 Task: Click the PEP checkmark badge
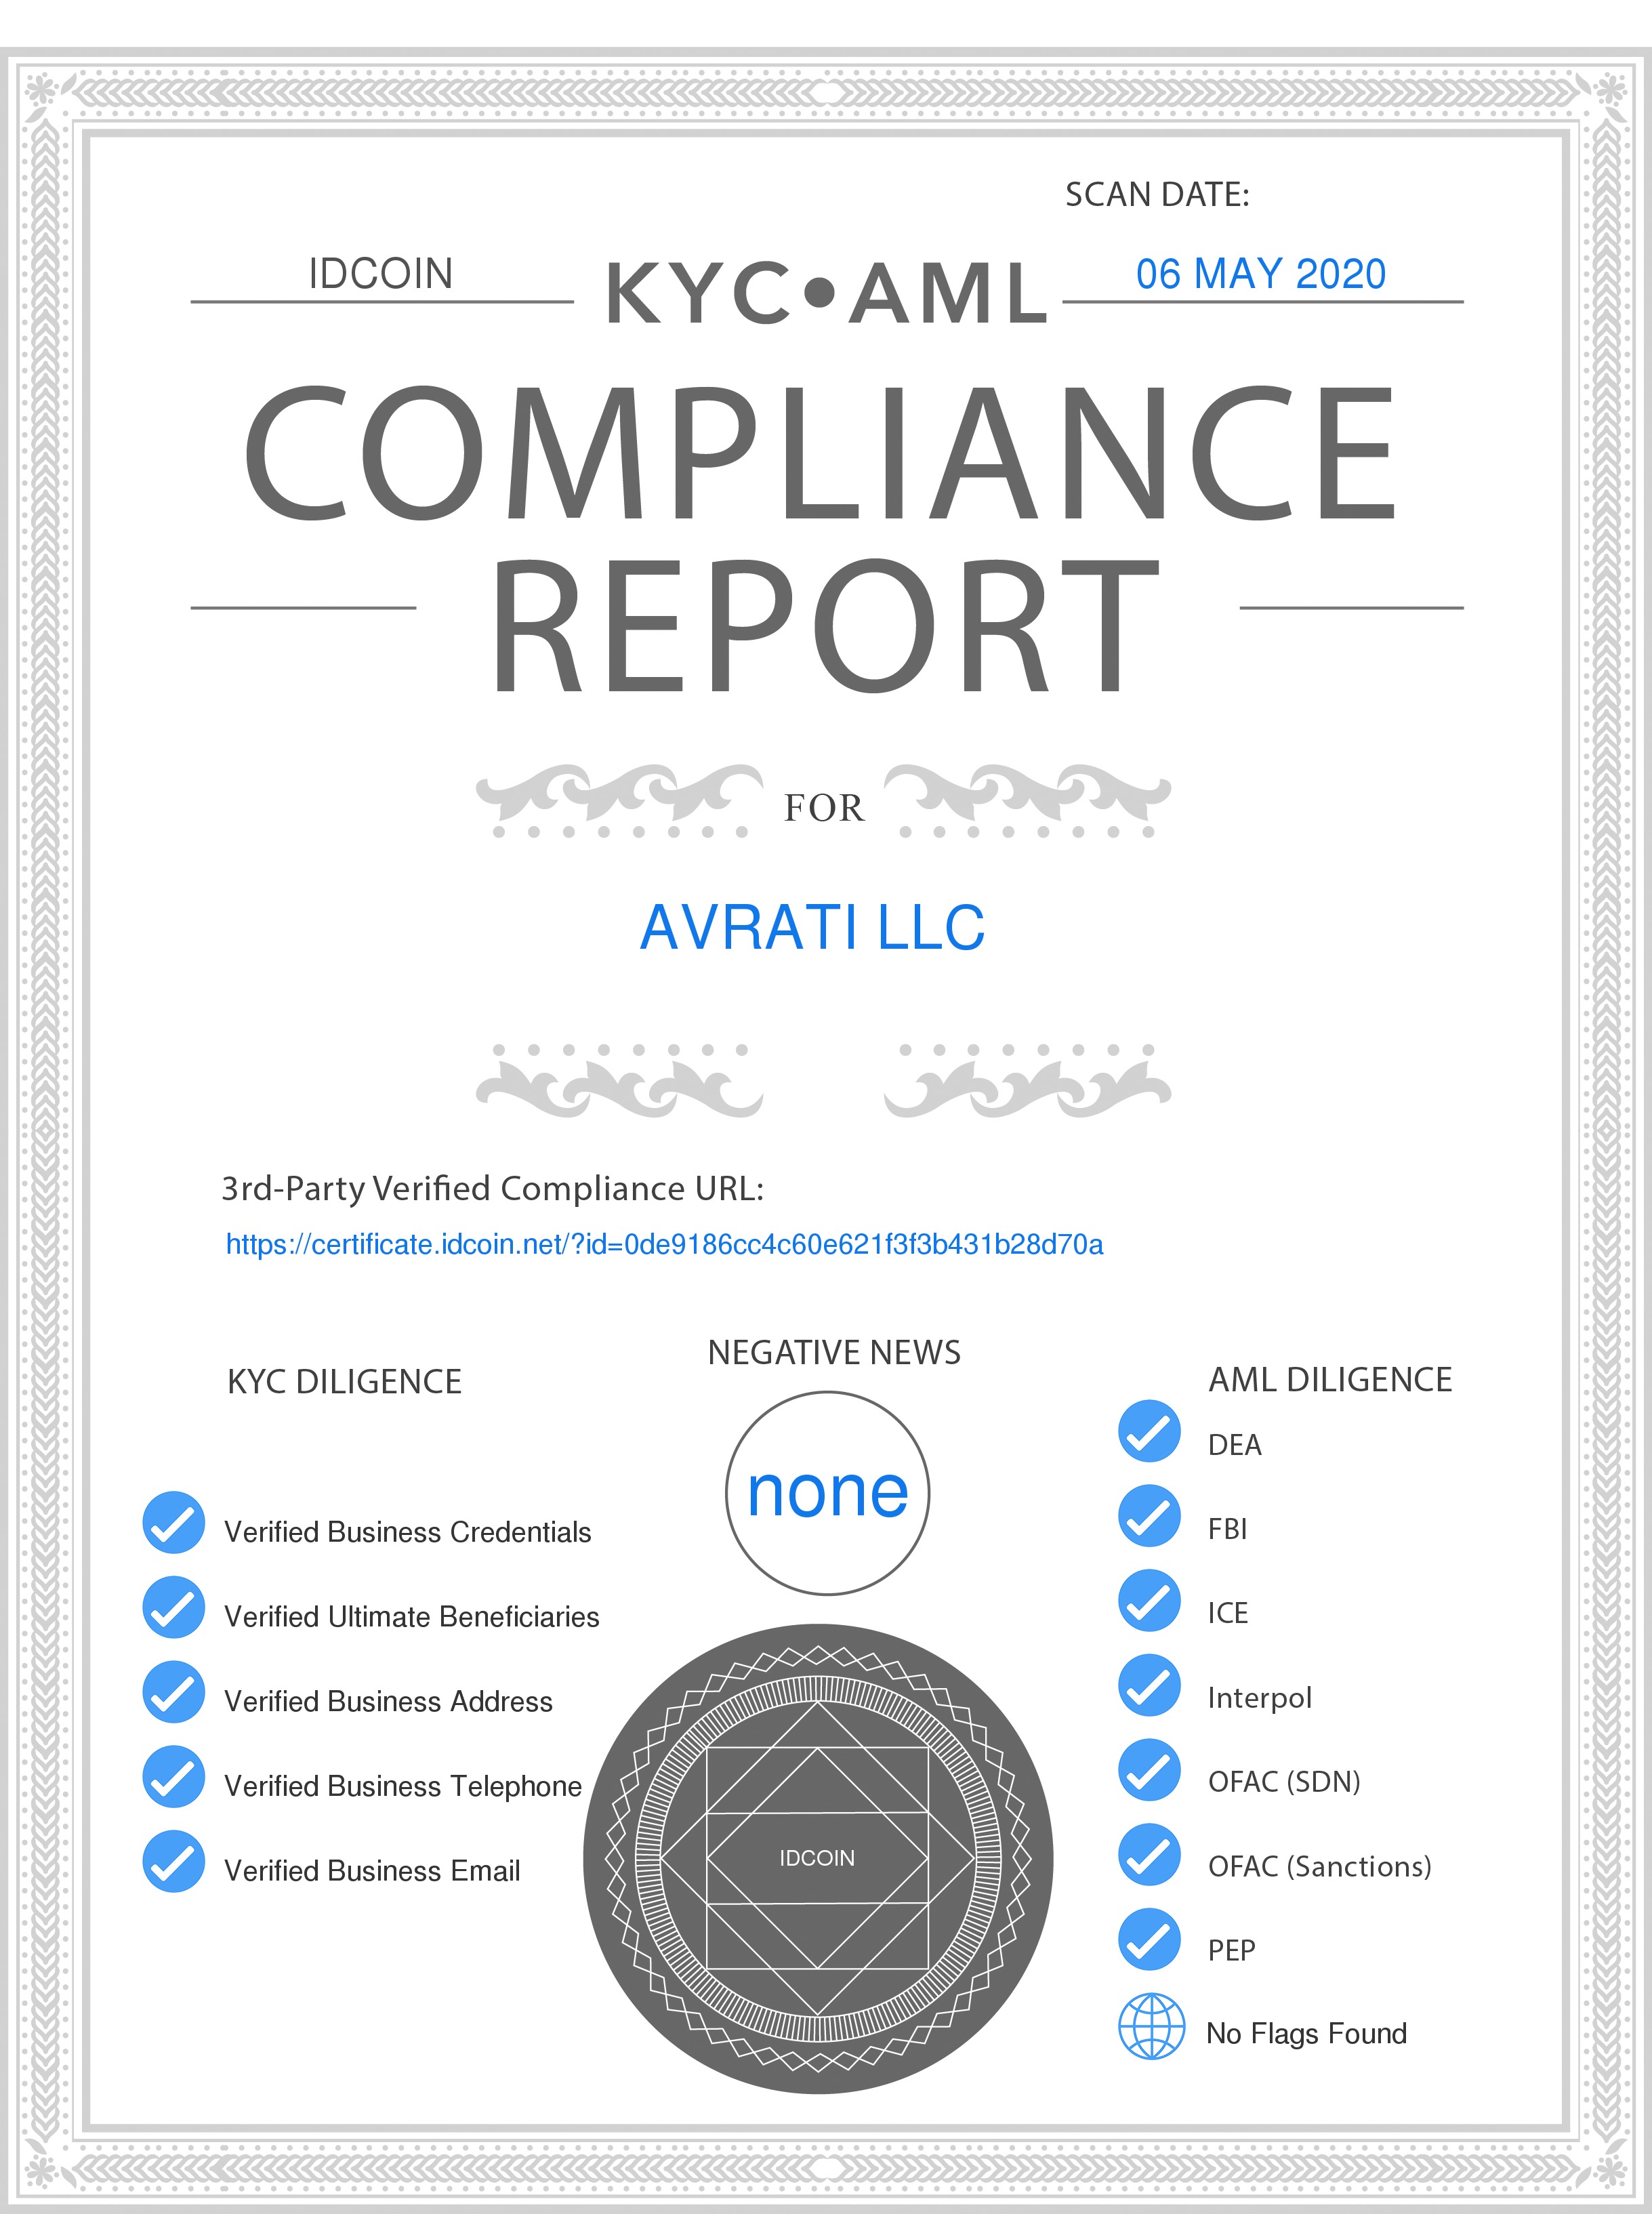pyautogui.click(x=1149, y=1939)
